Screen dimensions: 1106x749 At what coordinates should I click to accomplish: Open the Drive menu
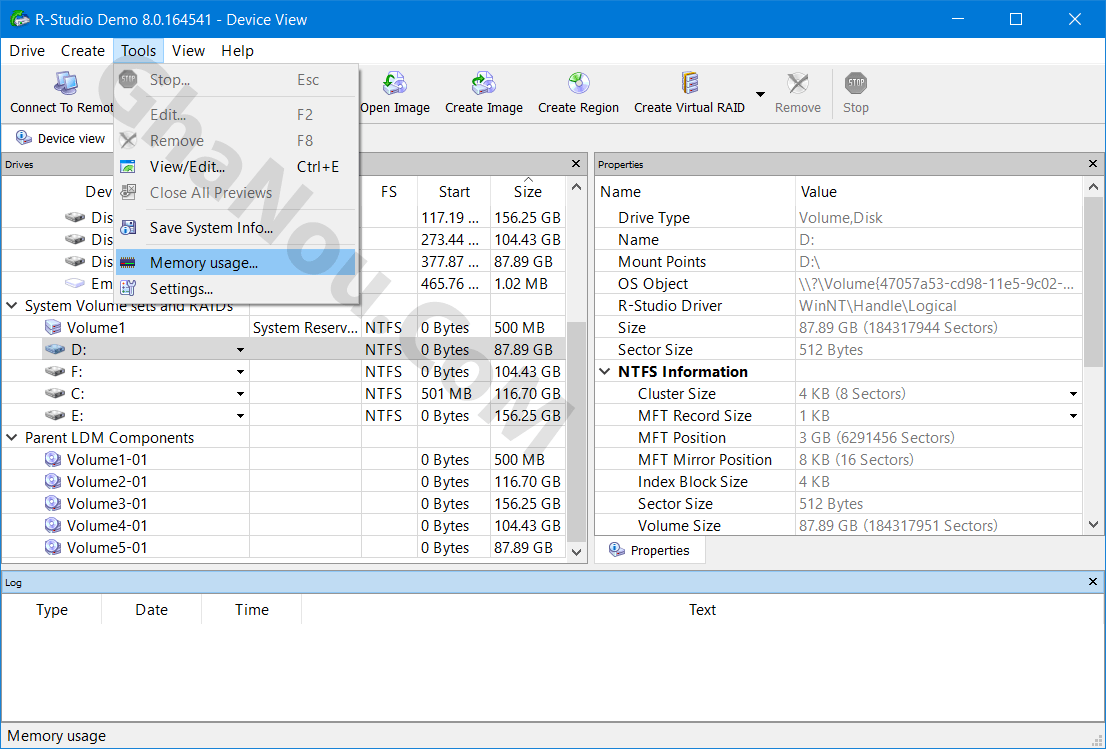pyautogui.click(x=27, y=51)
